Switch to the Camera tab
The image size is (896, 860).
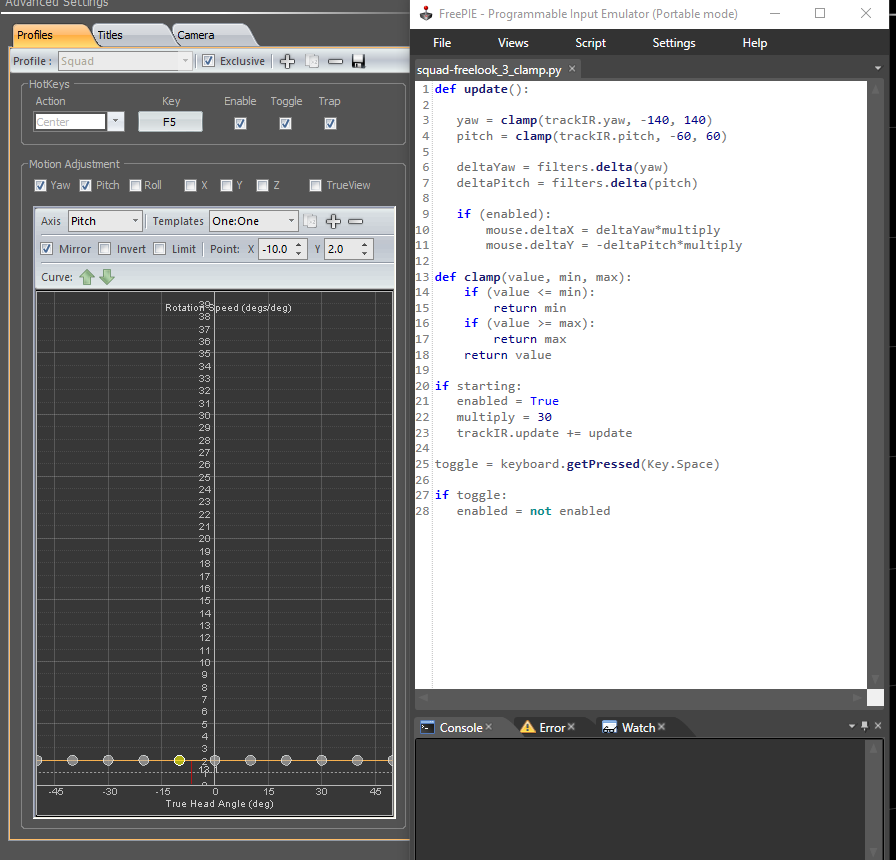tap(196, 35)
